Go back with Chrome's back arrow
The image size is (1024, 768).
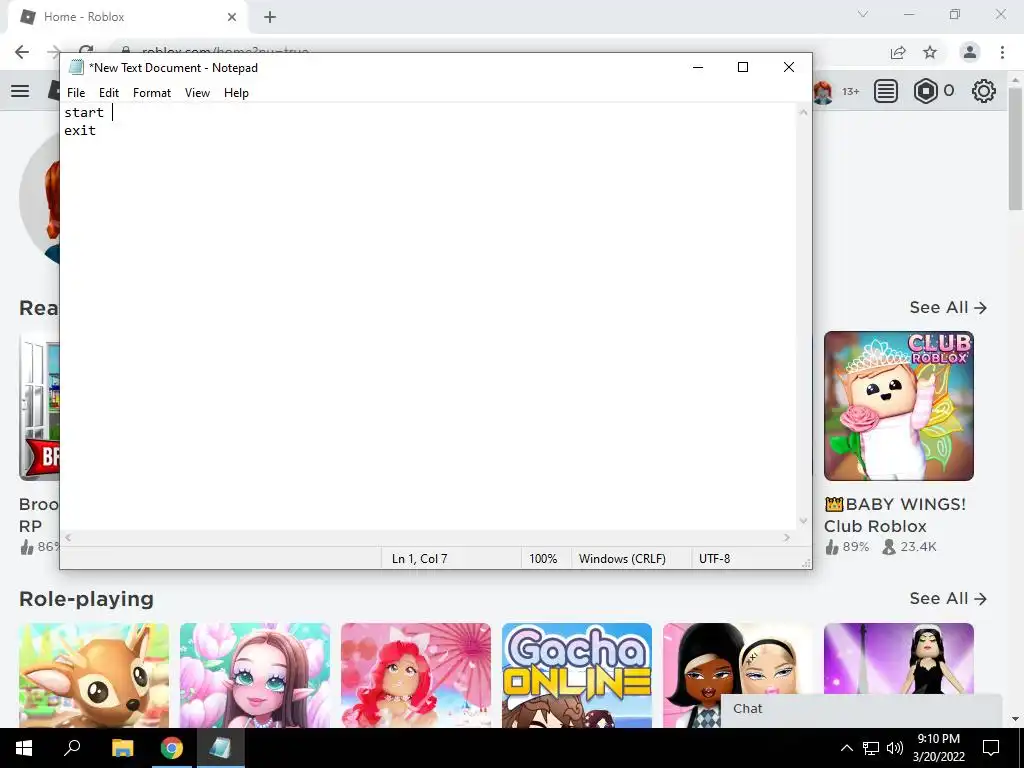(x=22, y=52)
